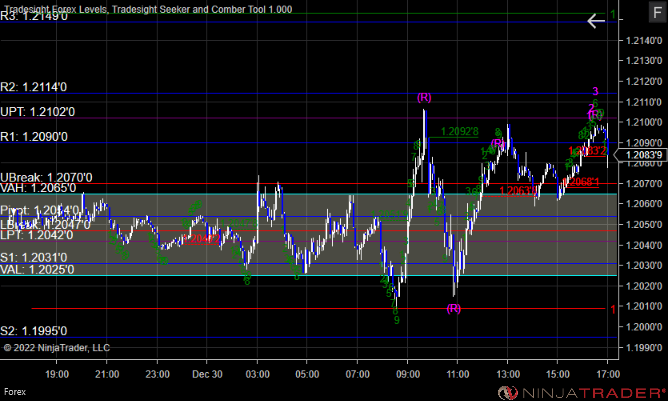Select the VAH: 1.2065'0 level label

pyautogui.click(x=38, y=188)
